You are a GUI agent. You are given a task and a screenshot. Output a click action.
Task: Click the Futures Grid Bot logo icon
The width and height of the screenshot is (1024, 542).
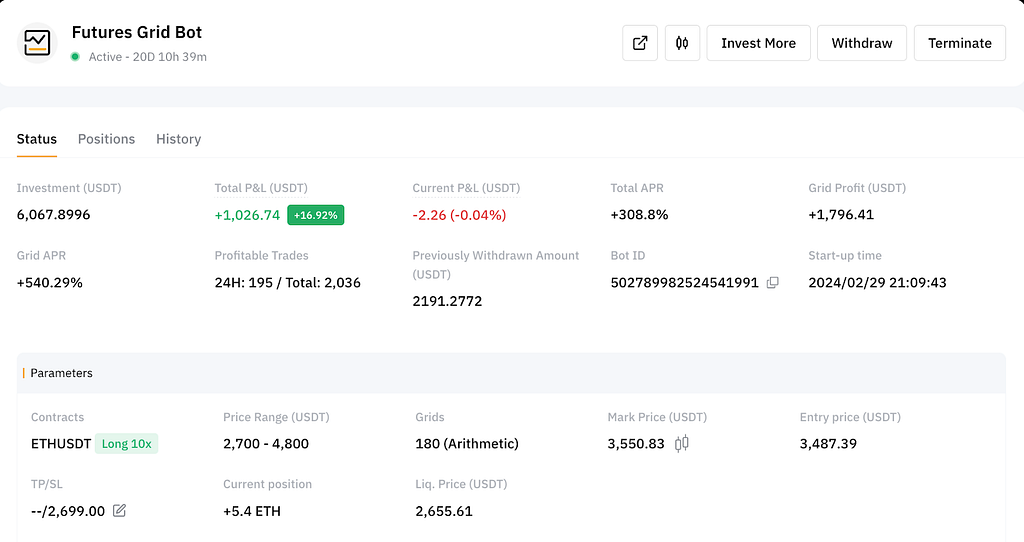point(37,43)
